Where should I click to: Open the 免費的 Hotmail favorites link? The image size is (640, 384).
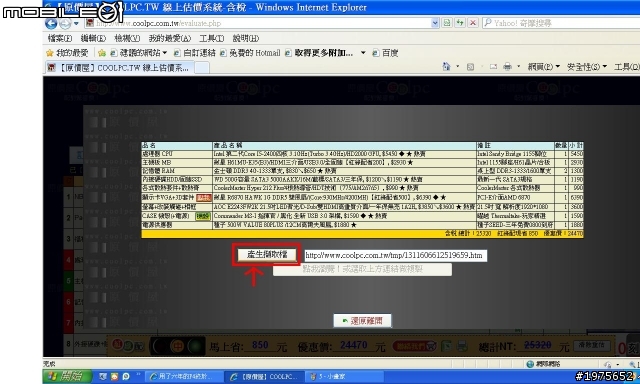coord(250,53)
